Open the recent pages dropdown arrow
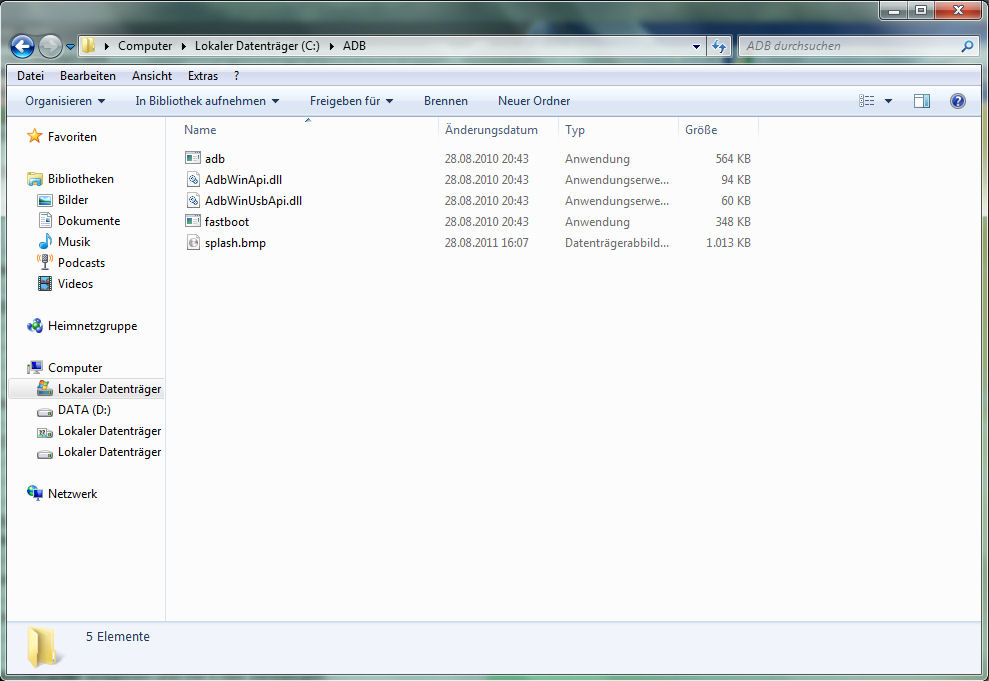Screen dimensions: 989x681 70,47
